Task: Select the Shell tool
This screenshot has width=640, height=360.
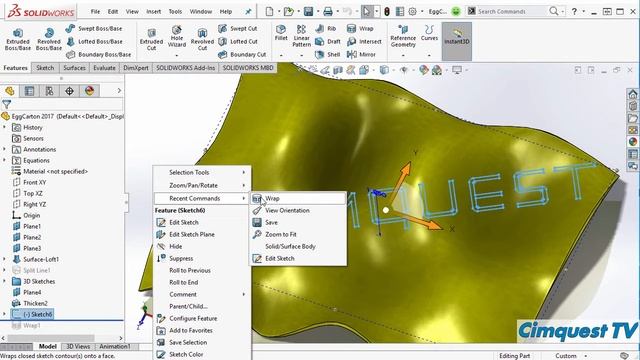Action: [328, 54]
